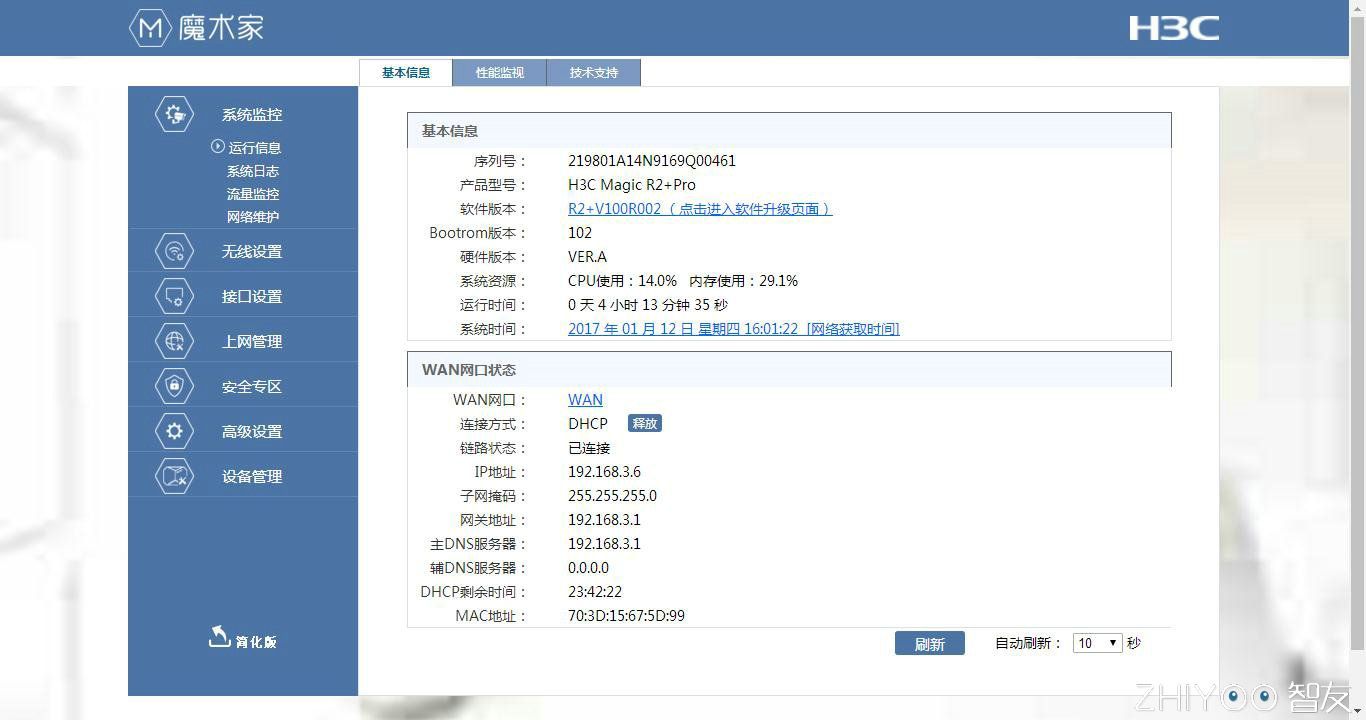Click the 简化版 switch arrow icon
The height and width of the screenshot is (720, 1366).
pyautogui.click(x=219, y=637)
